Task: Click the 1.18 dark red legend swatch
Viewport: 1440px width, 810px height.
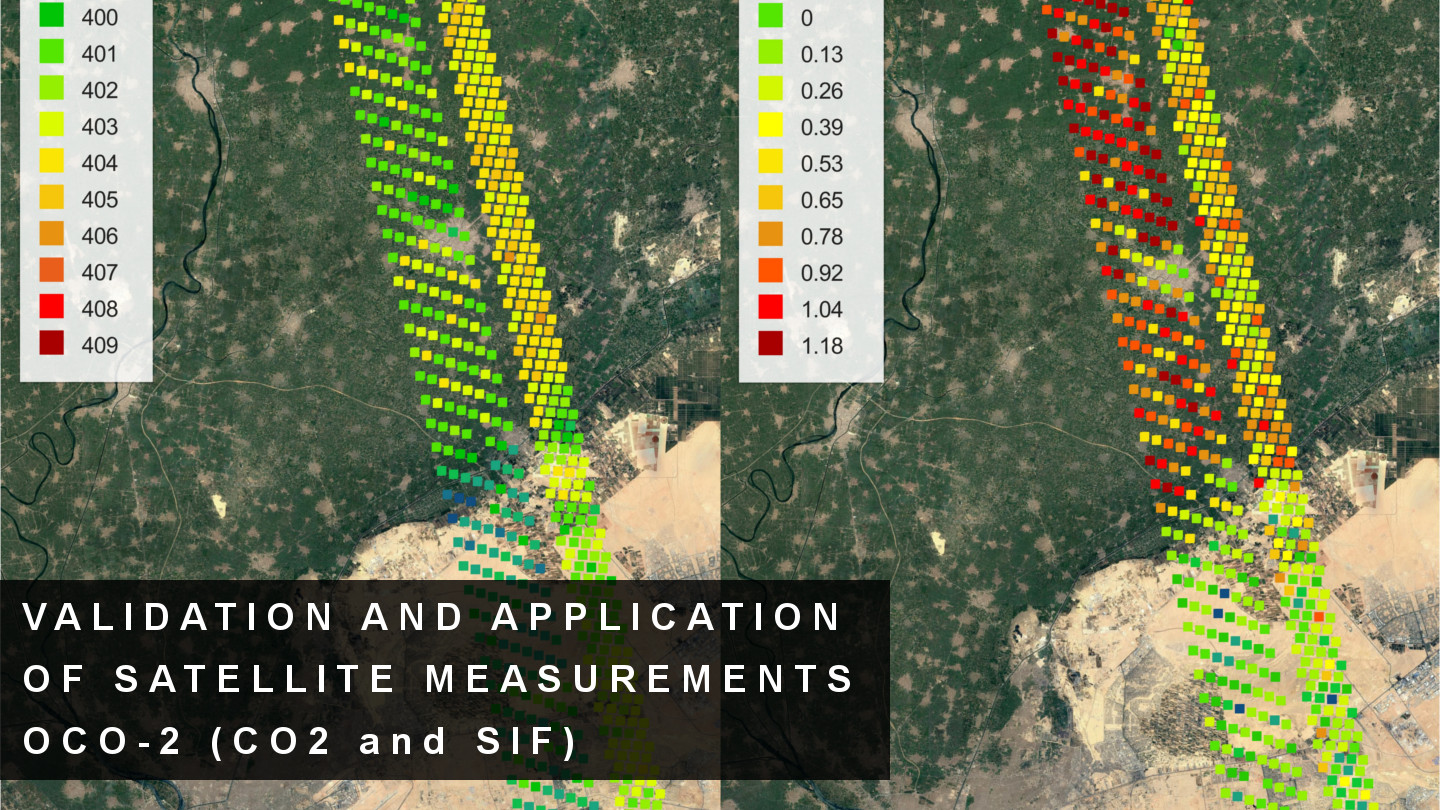Action: 770,345
